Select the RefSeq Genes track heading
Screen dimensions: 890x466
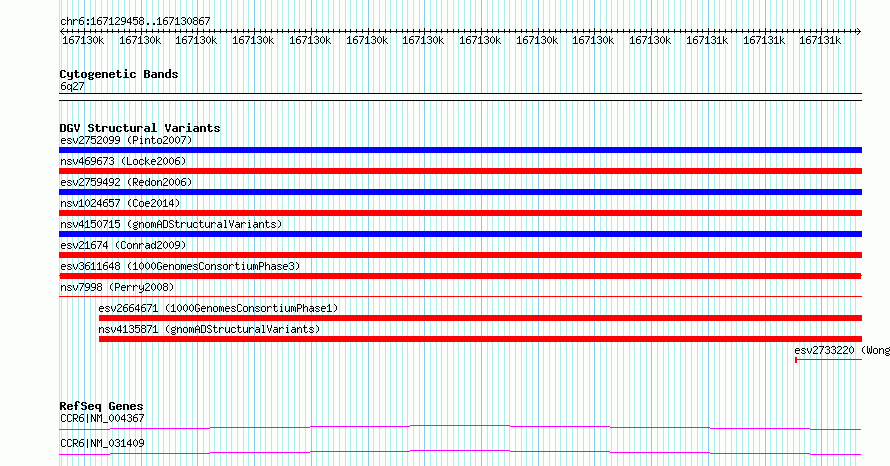click(x=101, y=406)
